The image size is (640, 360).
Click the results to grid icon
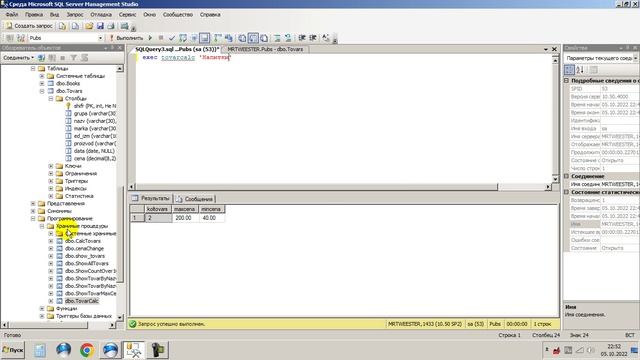253,38
